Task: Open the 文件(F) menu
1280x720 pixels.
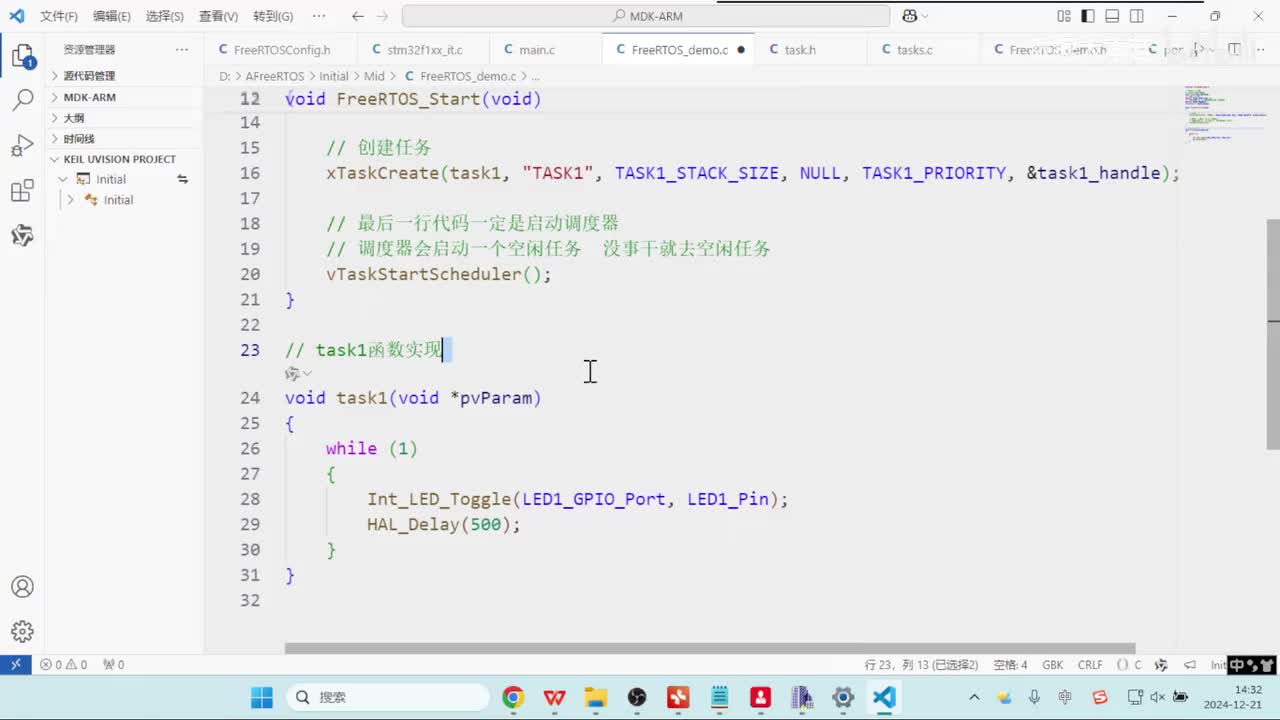Action: click(x=59, y=16)
